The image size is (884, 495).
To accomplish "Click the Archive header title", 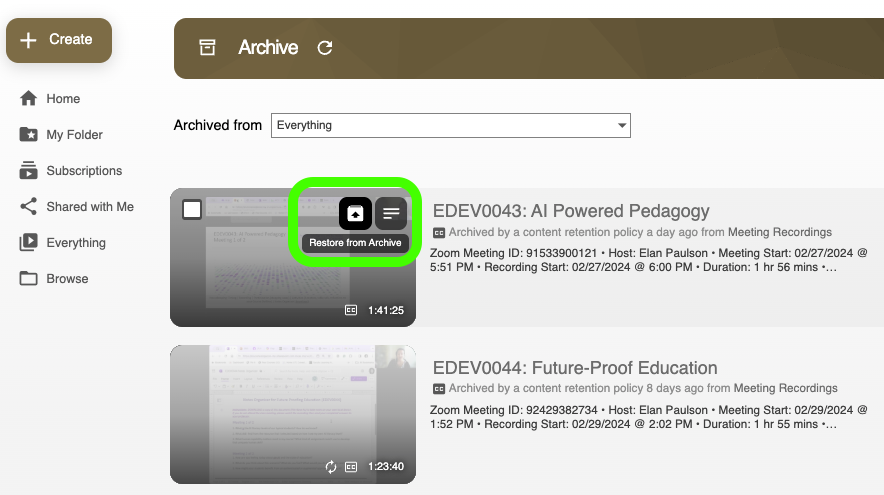I will point(268,47).
